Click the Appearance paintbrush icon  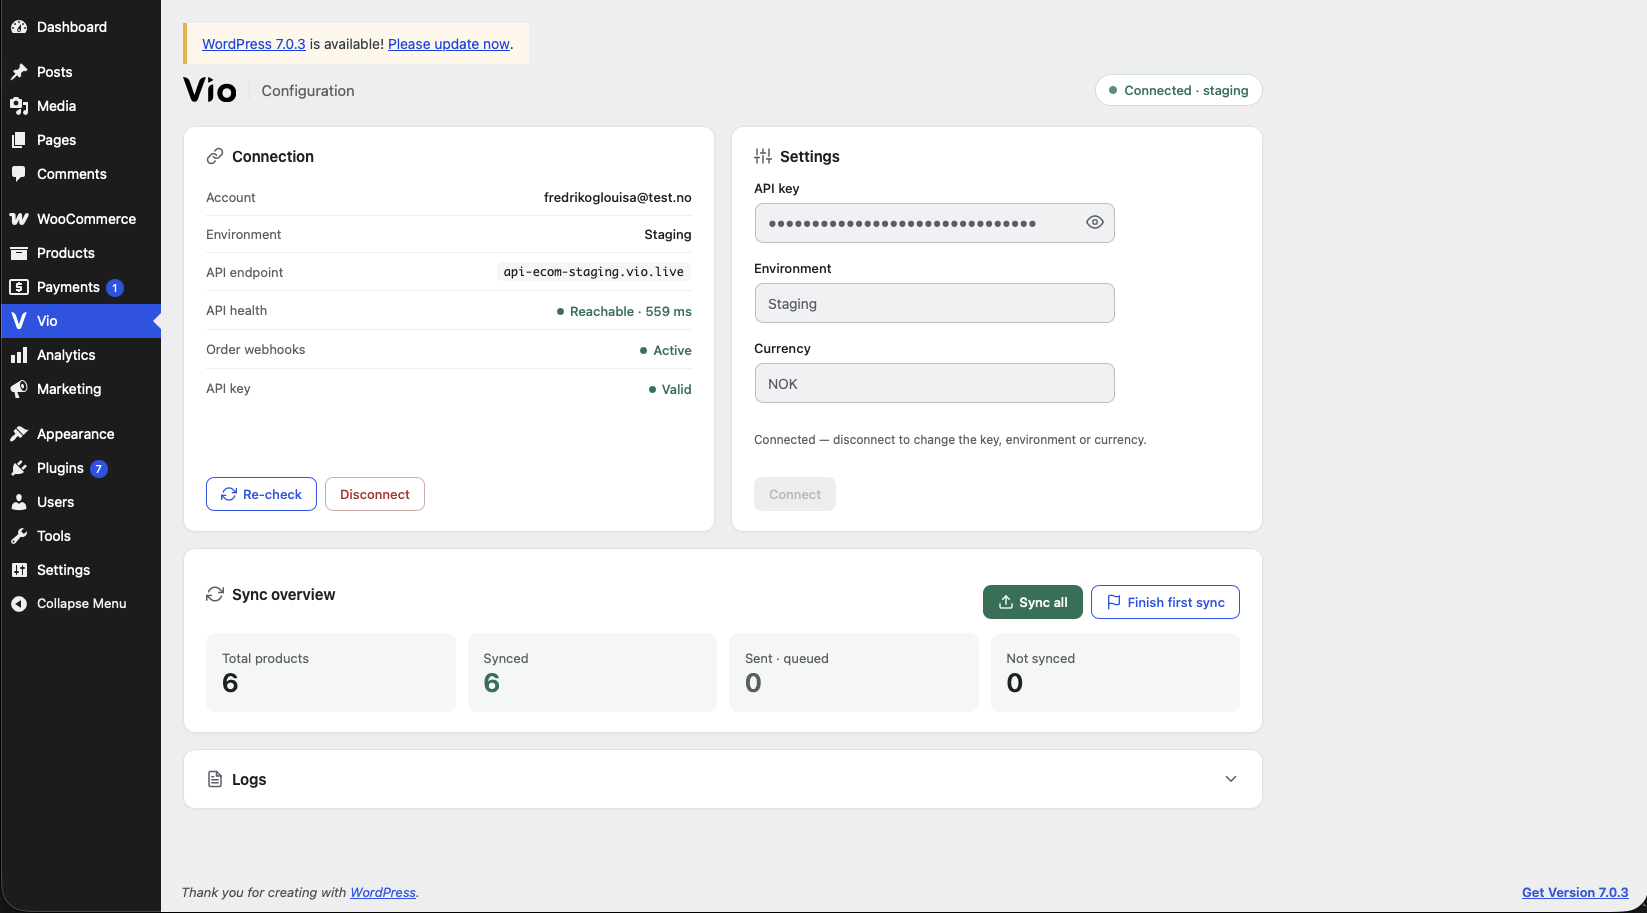19,434
